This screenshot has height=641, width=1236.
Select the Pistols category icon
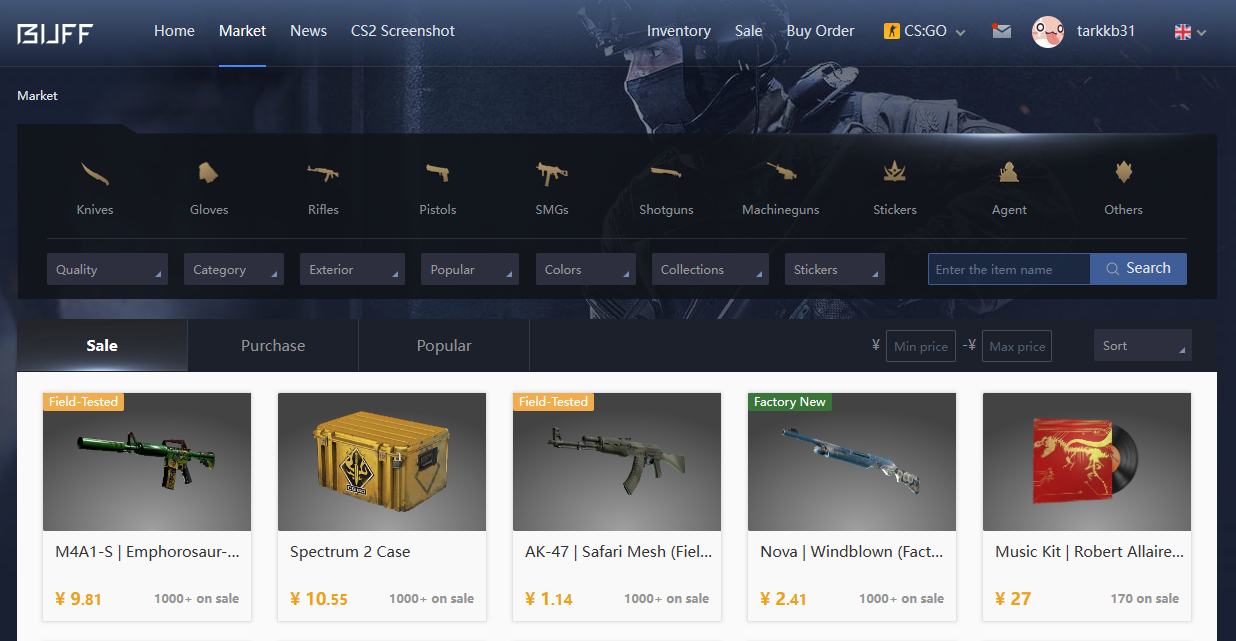tap(437, 173)
